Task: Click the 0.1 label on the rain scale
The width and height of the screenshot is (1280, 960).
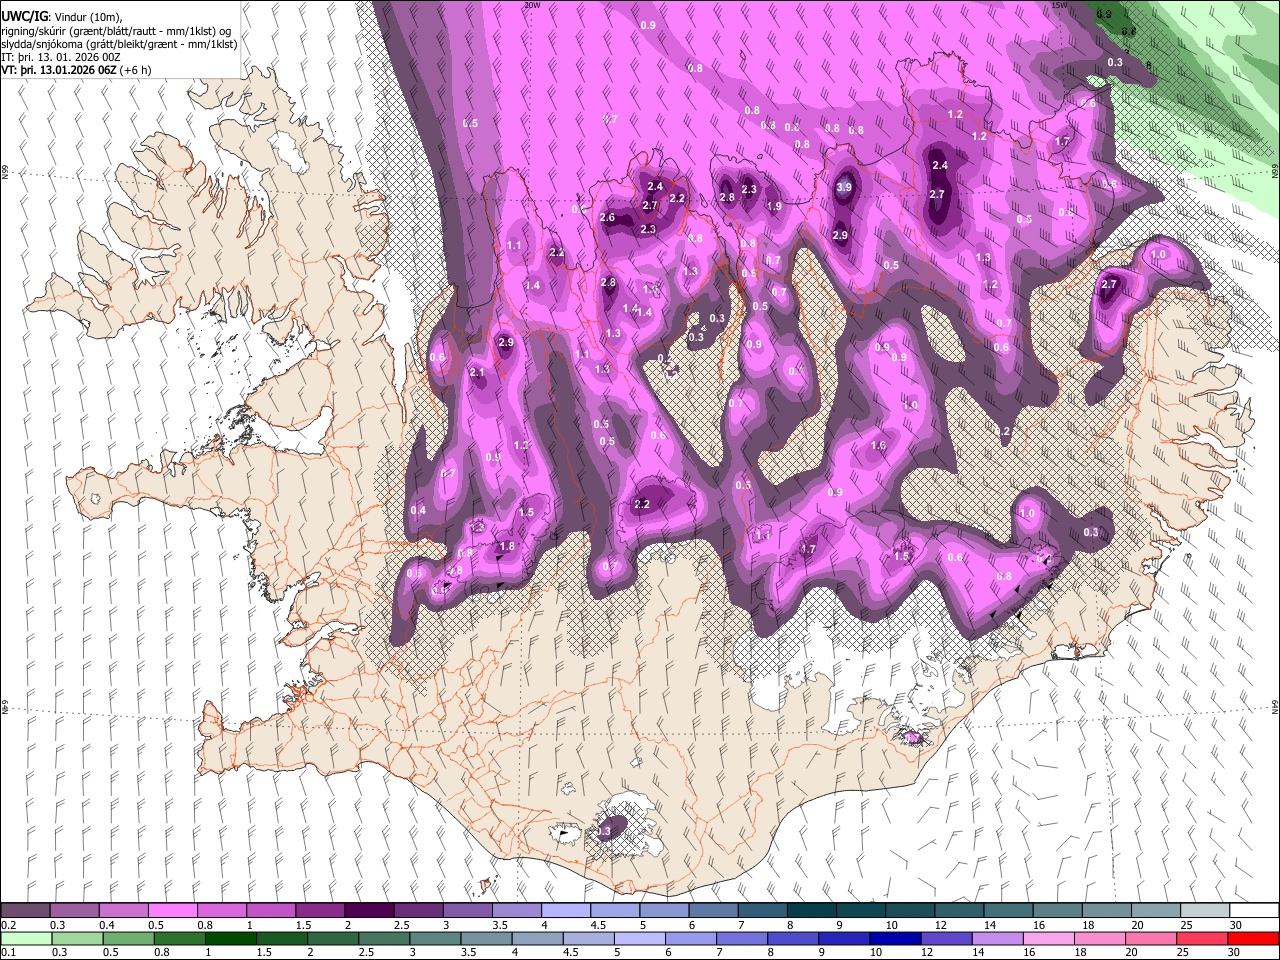Action: [9, 952]
